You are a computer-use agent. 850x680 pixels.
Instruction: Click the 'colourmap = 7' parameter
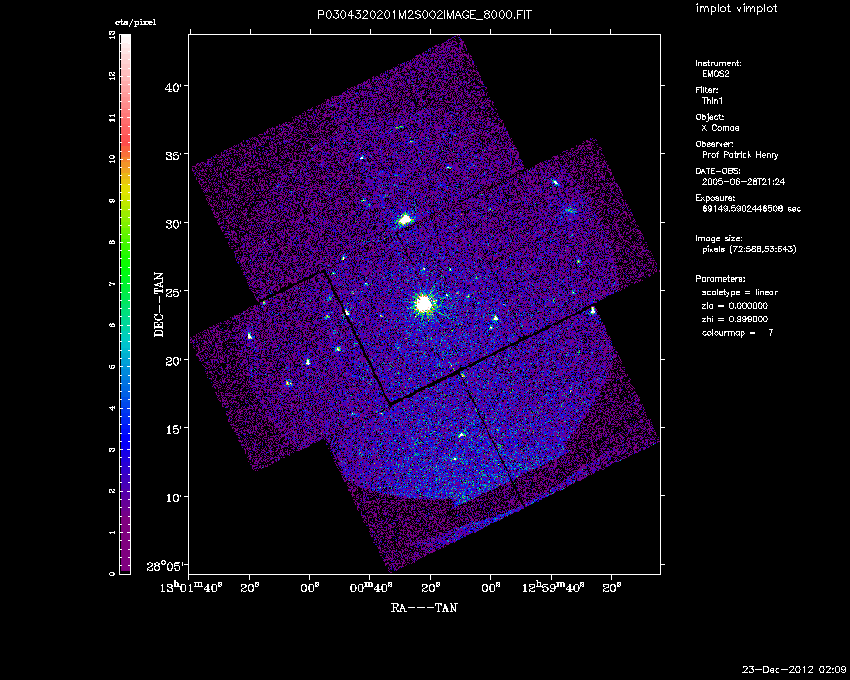(x=737, y=332)
